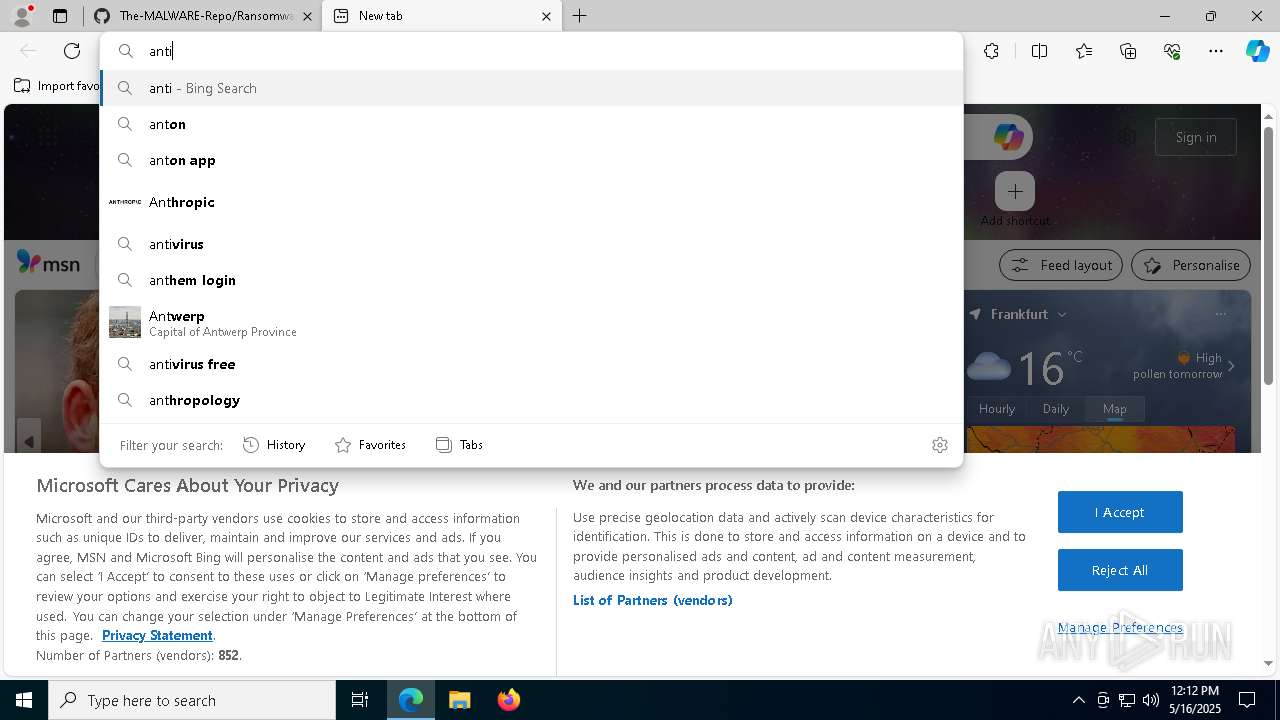Close the The-MALWARE-Repo GitHub tab

click(307, 16)
